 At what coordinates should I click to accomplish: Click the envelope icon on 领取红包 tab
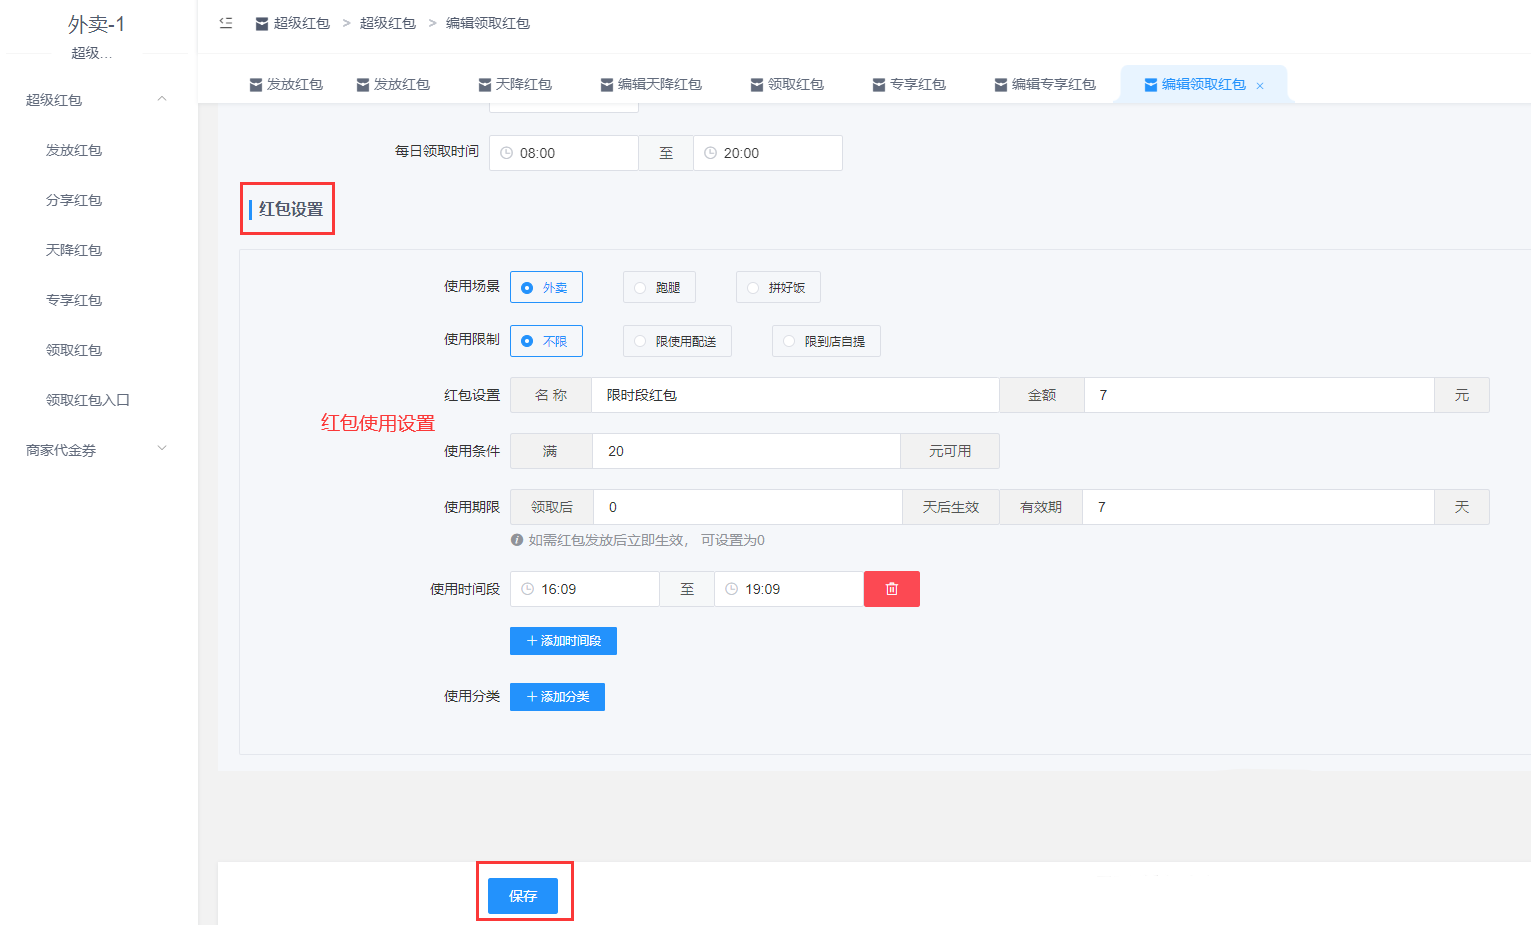[757, 85]
